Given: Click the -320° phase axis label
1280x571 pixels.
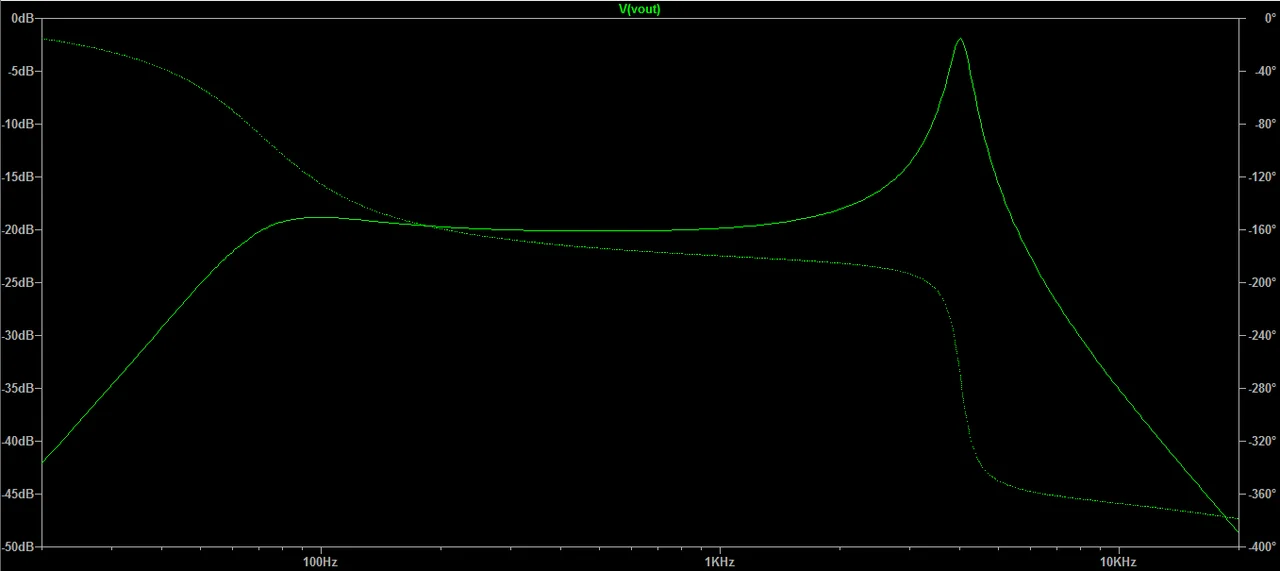Looking at the screenshot, I should pos(1259,441).
